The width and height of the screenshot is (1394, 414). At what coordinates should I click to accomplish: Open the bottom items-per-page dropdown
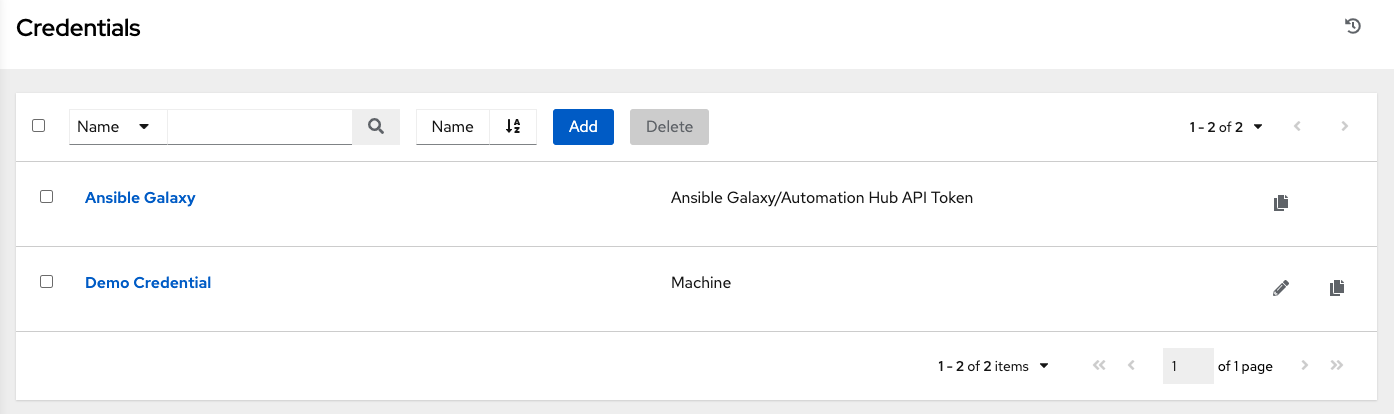pos(993,366)
